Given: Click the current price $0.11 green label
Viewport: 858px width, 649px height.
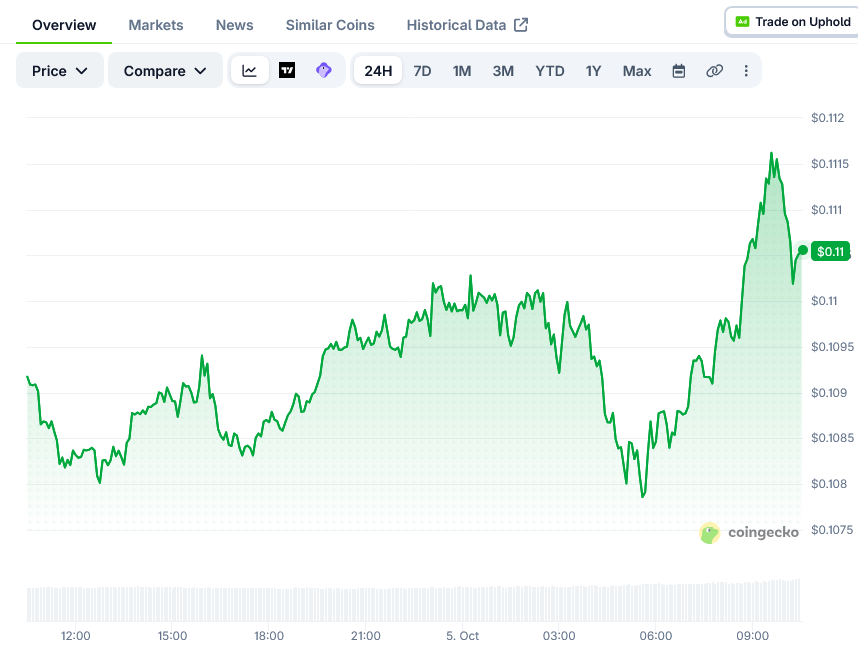Looking at the screenshot, I should coord(830,251).
